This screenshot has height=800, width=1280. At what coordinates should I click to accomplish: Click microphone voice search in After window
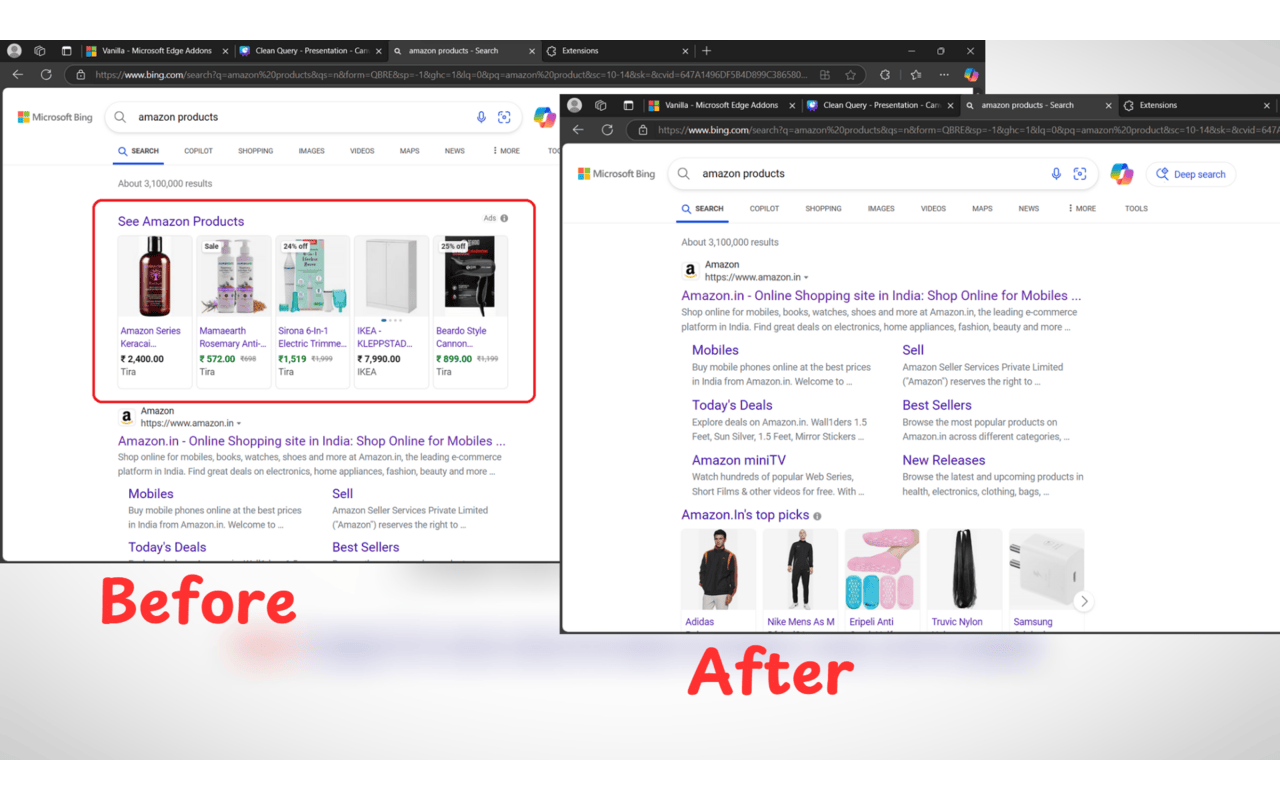pos(1056,174)
